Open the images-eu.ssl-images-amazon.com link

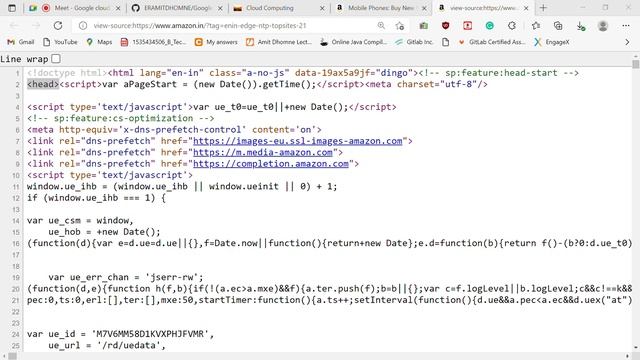[x=298, y=141]
